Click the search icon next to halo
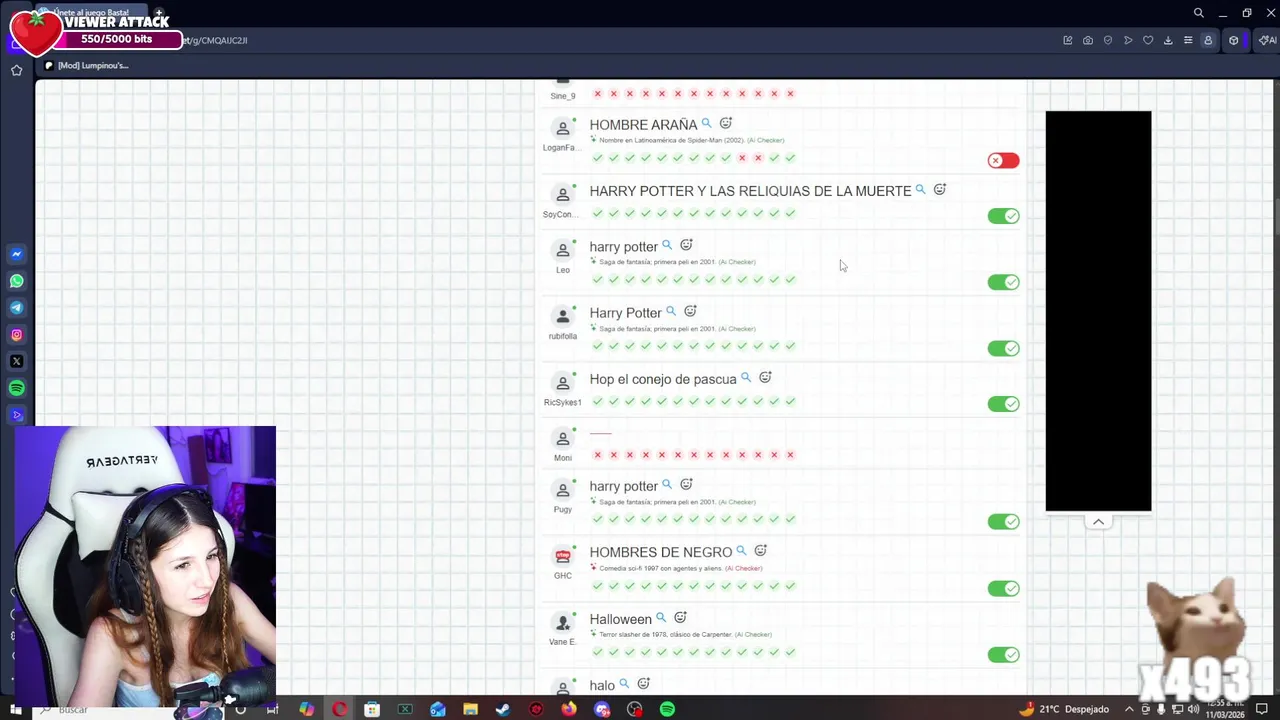The image size is (1280, 720). pyautogui.click(x=624, y=683)
